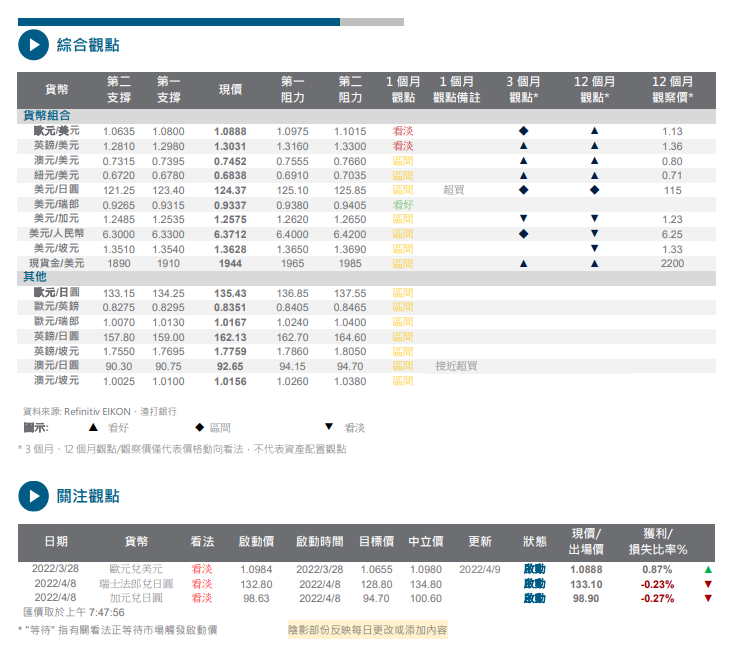Click the 看好 view for 美元/瑞郎
The width and height of the screenshot is (733, 660).
[403, 204]
